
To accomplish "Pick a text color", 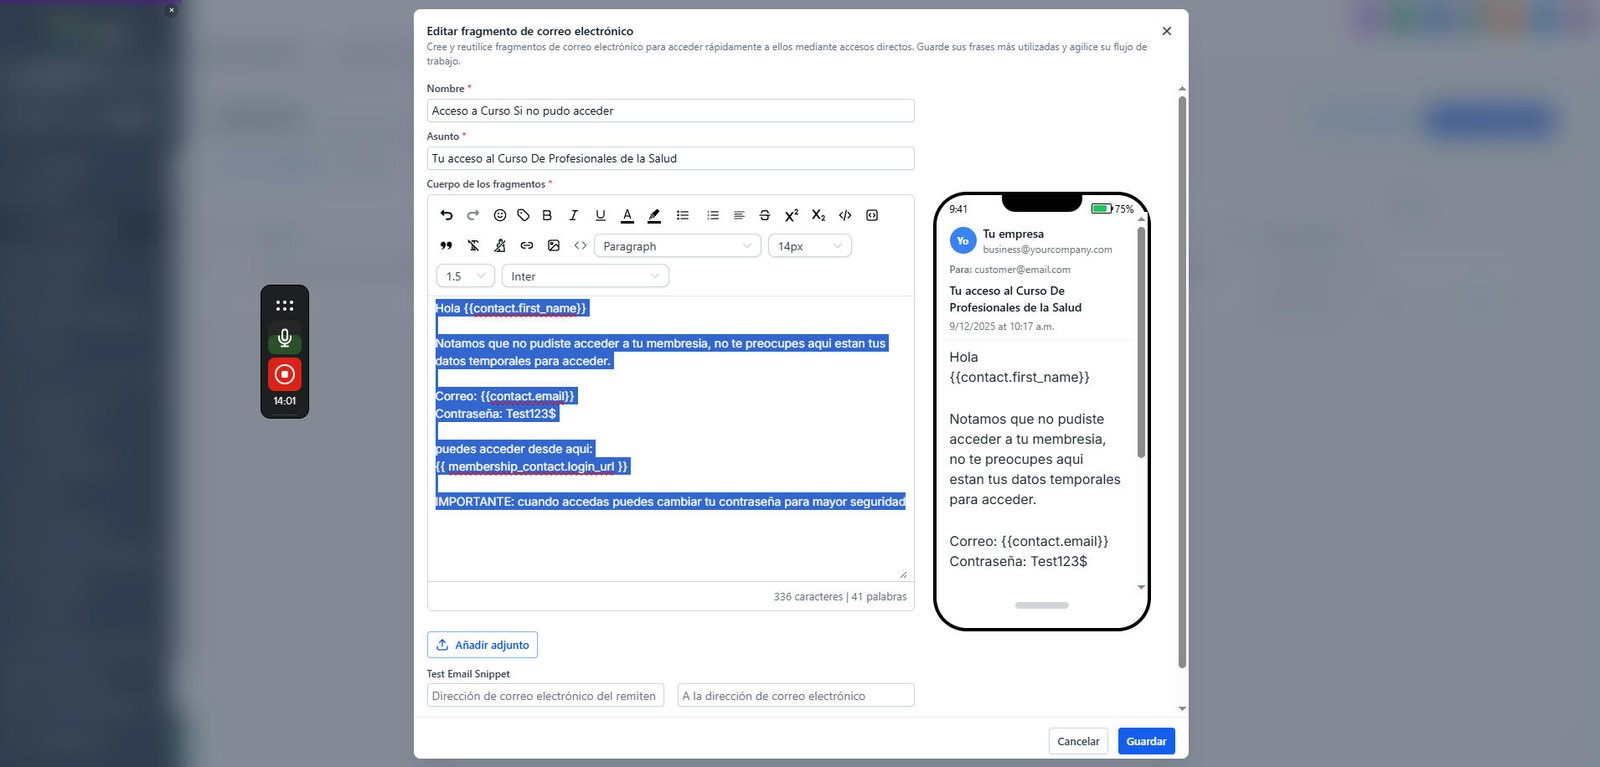I will click(627, 215).
